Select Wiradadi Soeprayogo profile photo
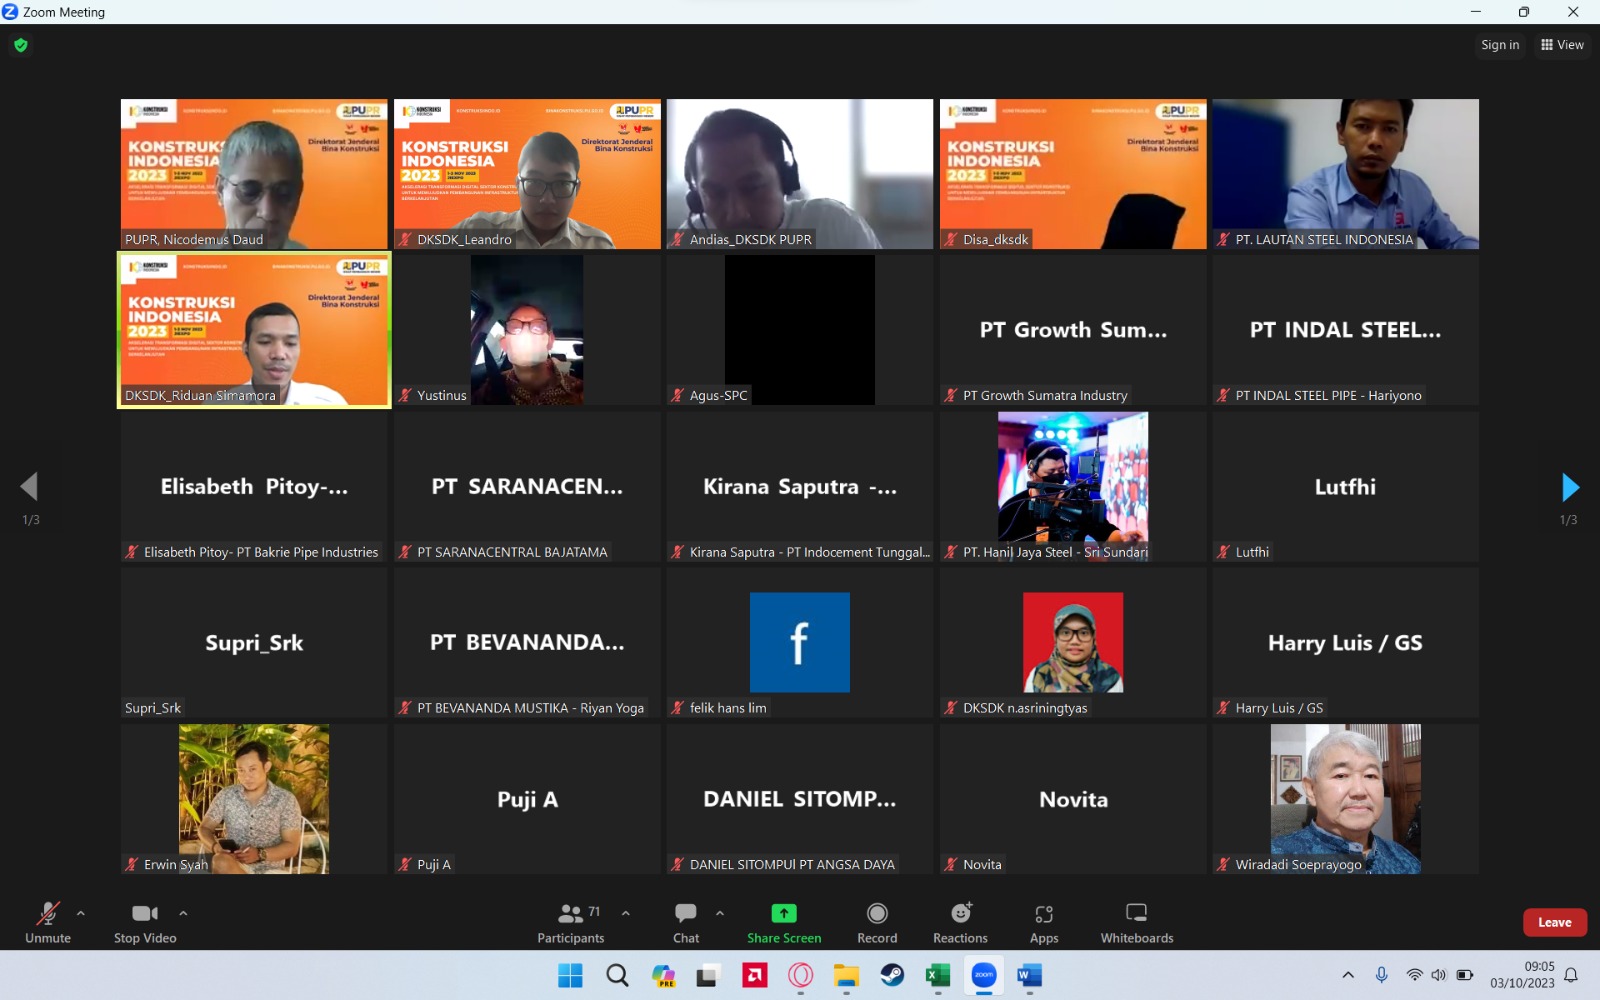This screenshot has width=1600, height=1000. click(1346, 799)
